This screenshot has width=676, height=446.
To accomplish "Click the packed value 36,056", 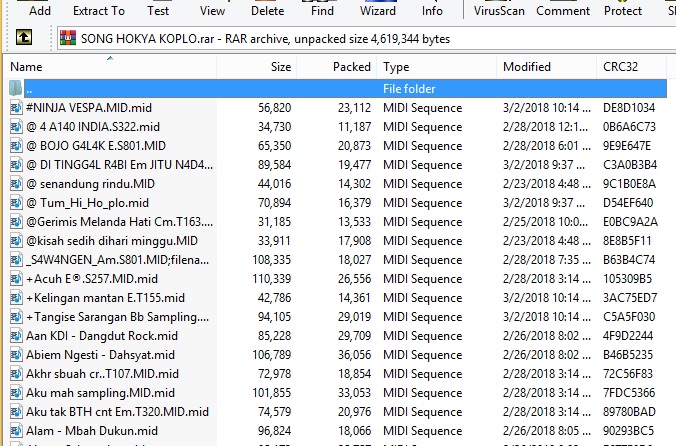I will (354, 354).
